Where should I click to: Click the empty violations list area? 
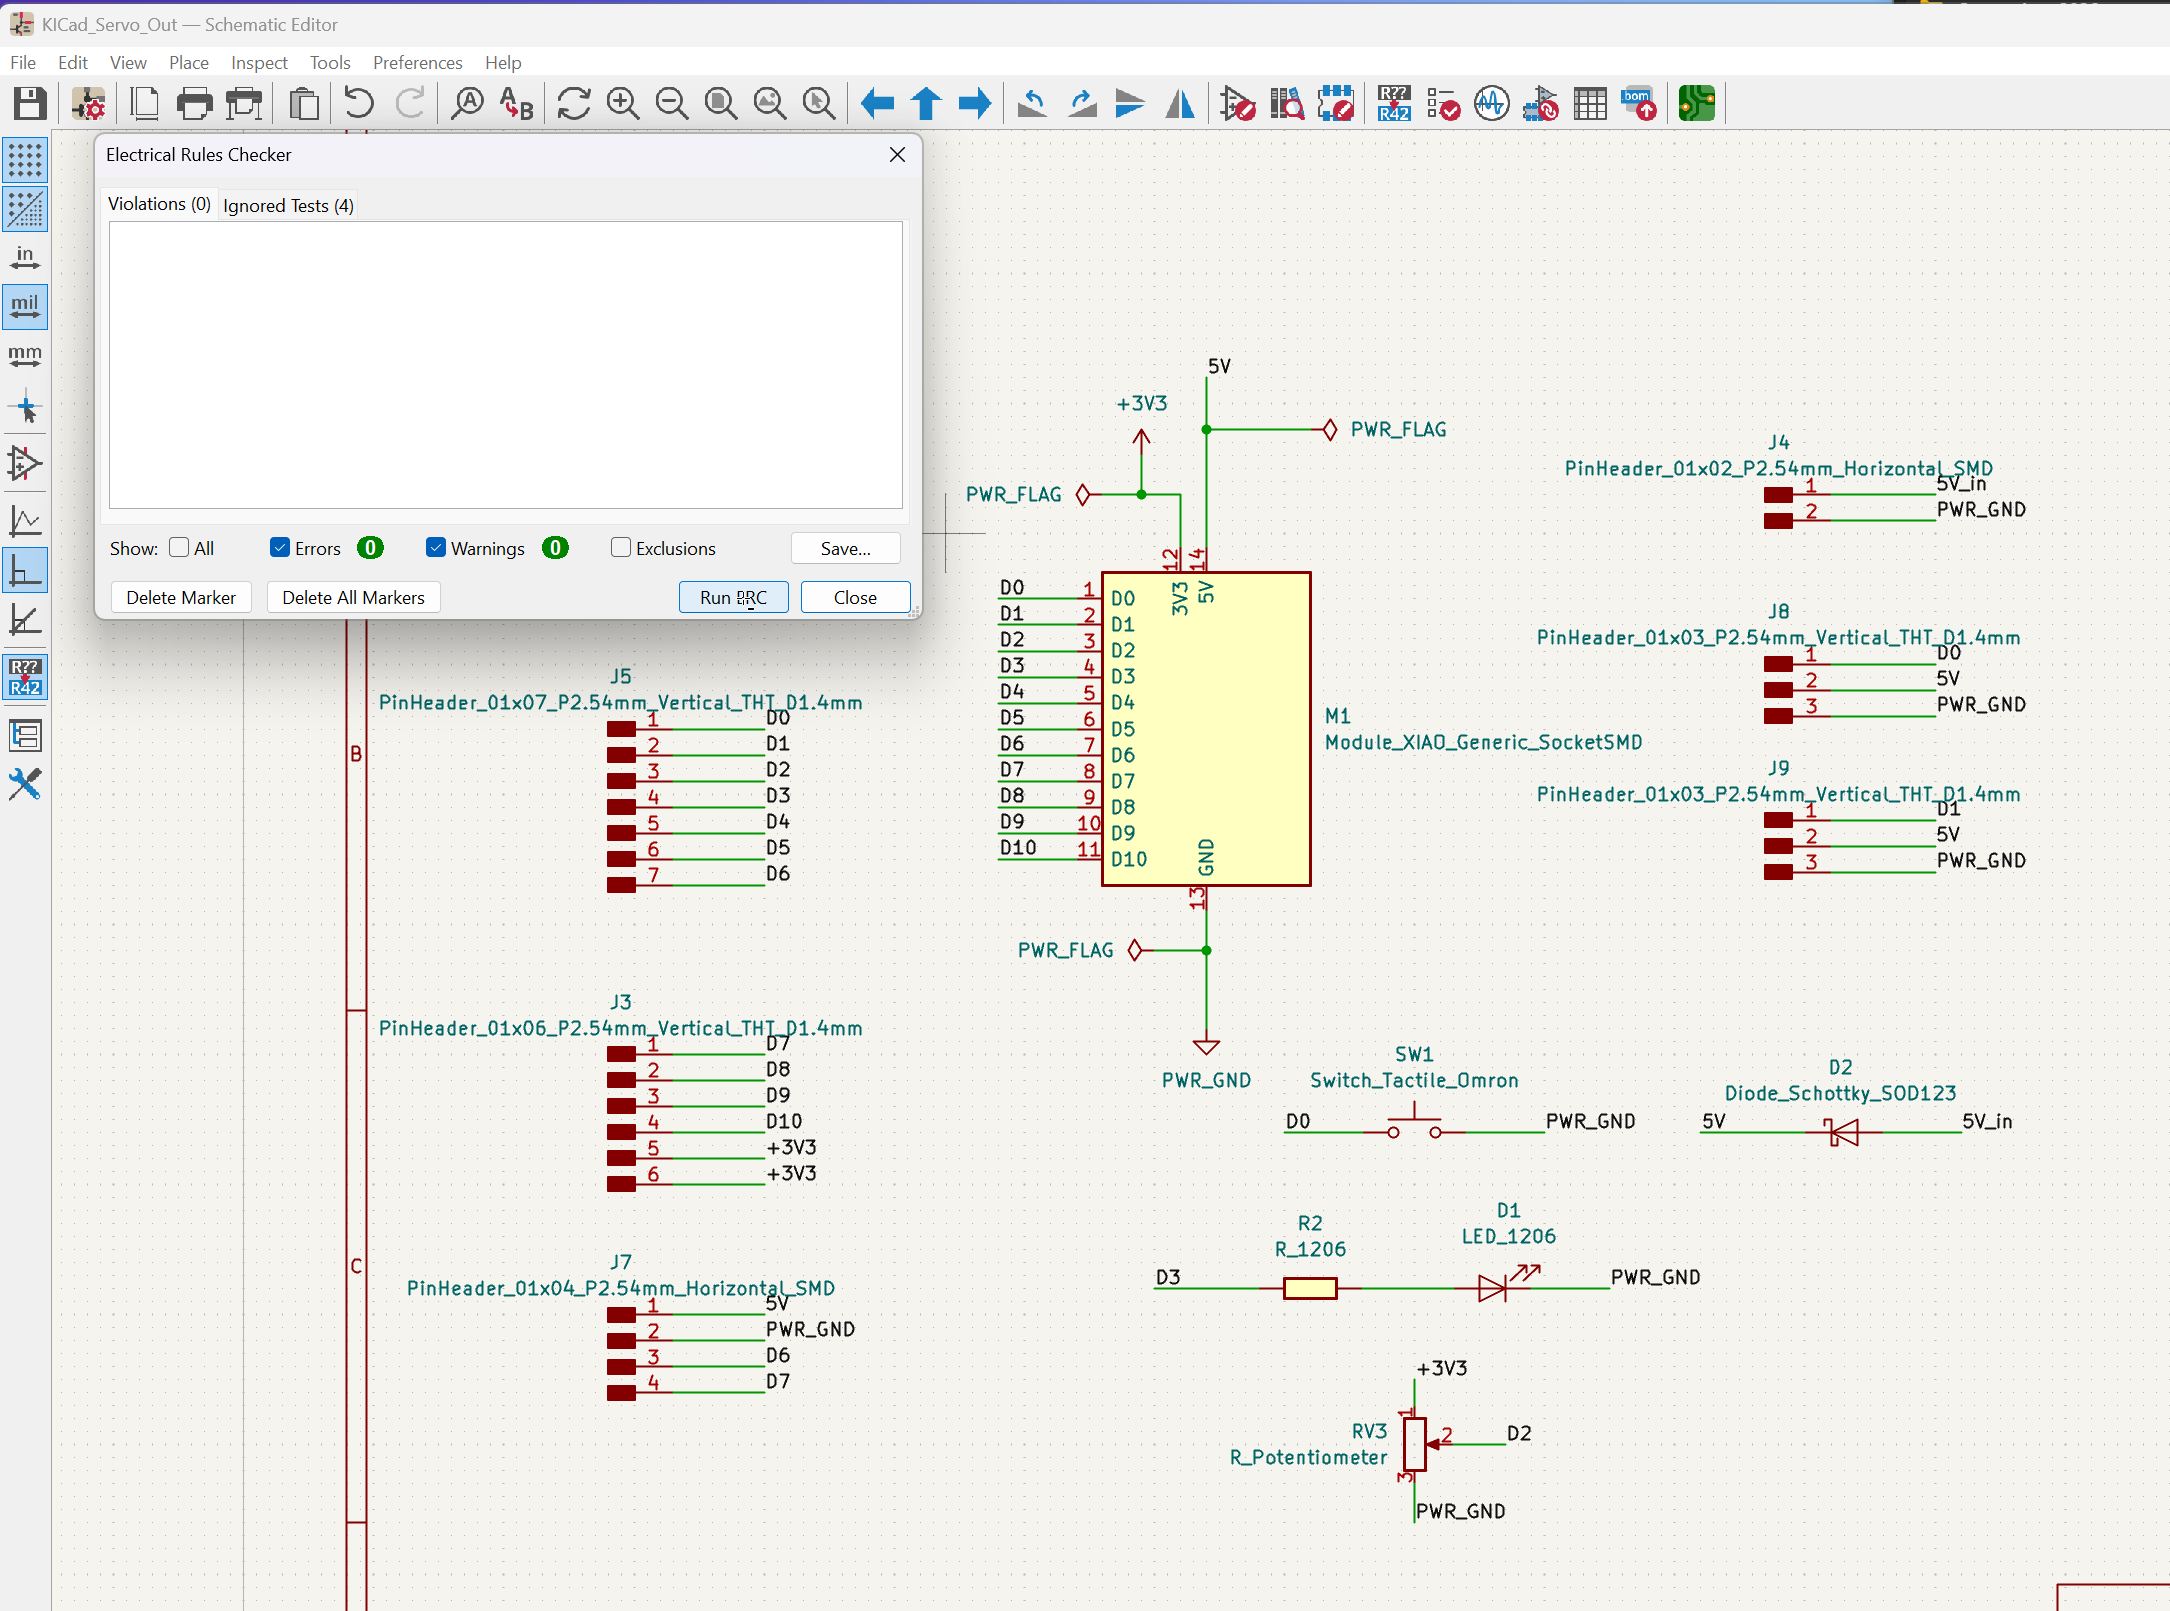pyautogui.click(x=505, y=365)
